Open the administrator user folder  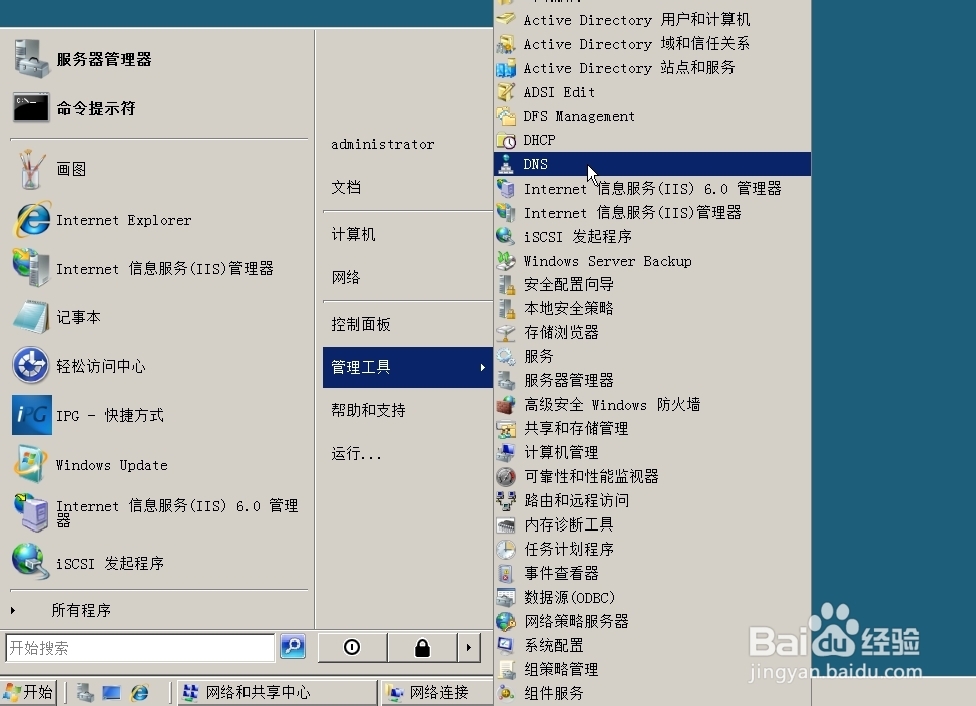point(408,144)
